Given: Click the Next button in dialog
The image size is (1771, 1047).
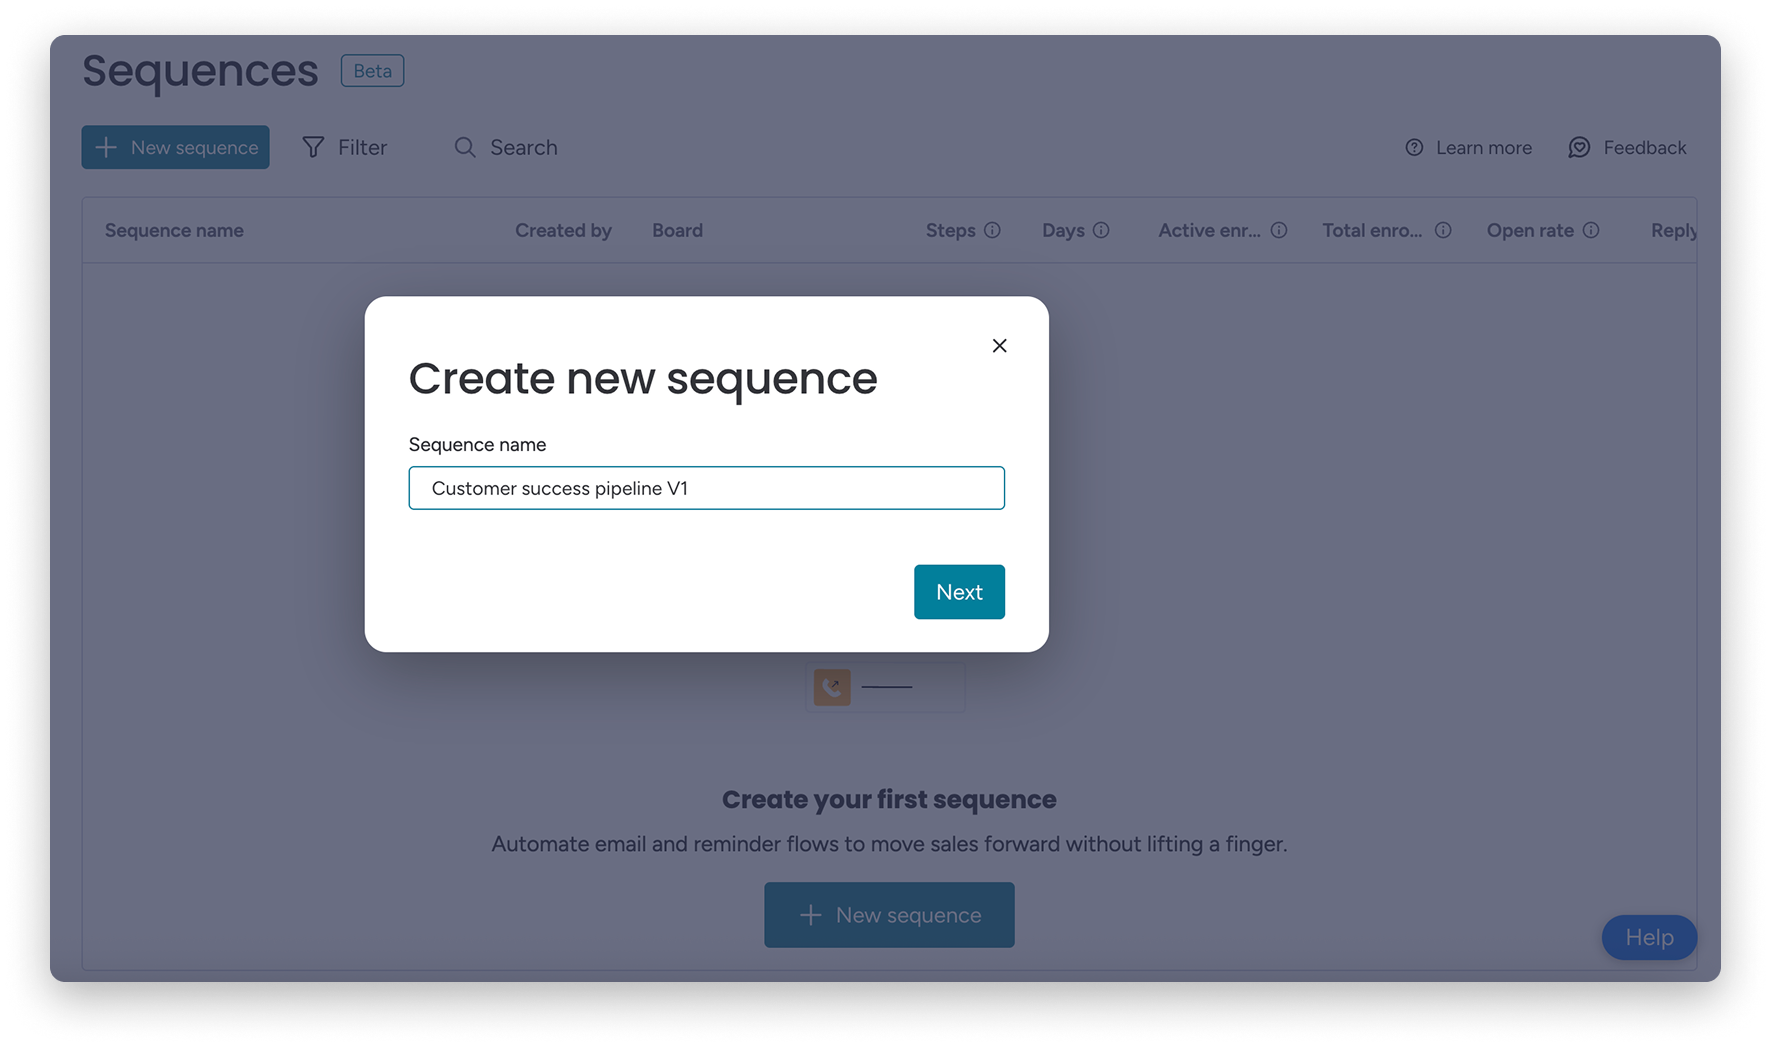Looking at the screenshot, I should pyautogui.click(x=959, y=592).
